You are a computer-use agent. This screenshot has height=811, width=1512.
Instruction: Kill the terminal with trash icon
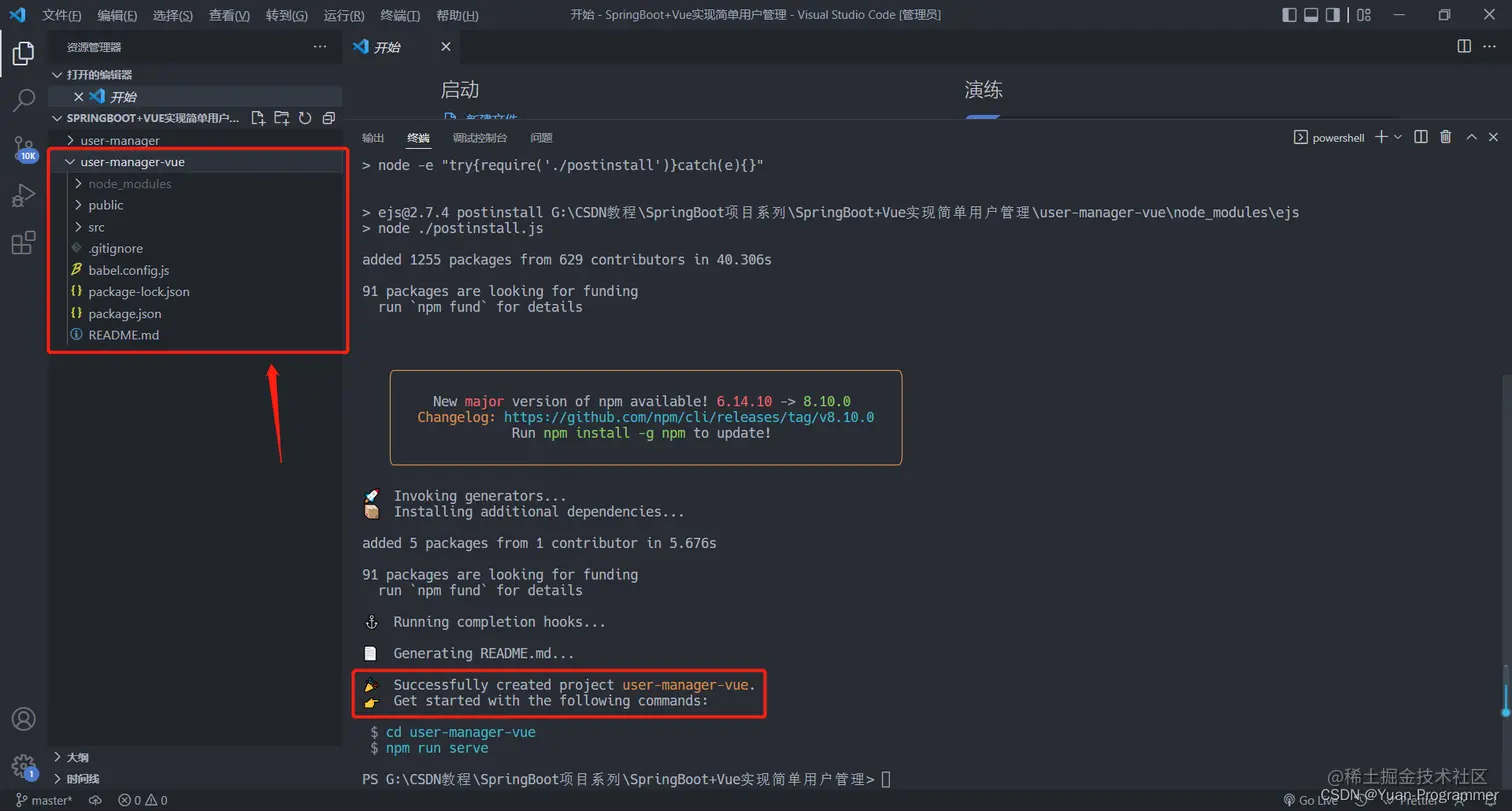tap(1445, 137)
